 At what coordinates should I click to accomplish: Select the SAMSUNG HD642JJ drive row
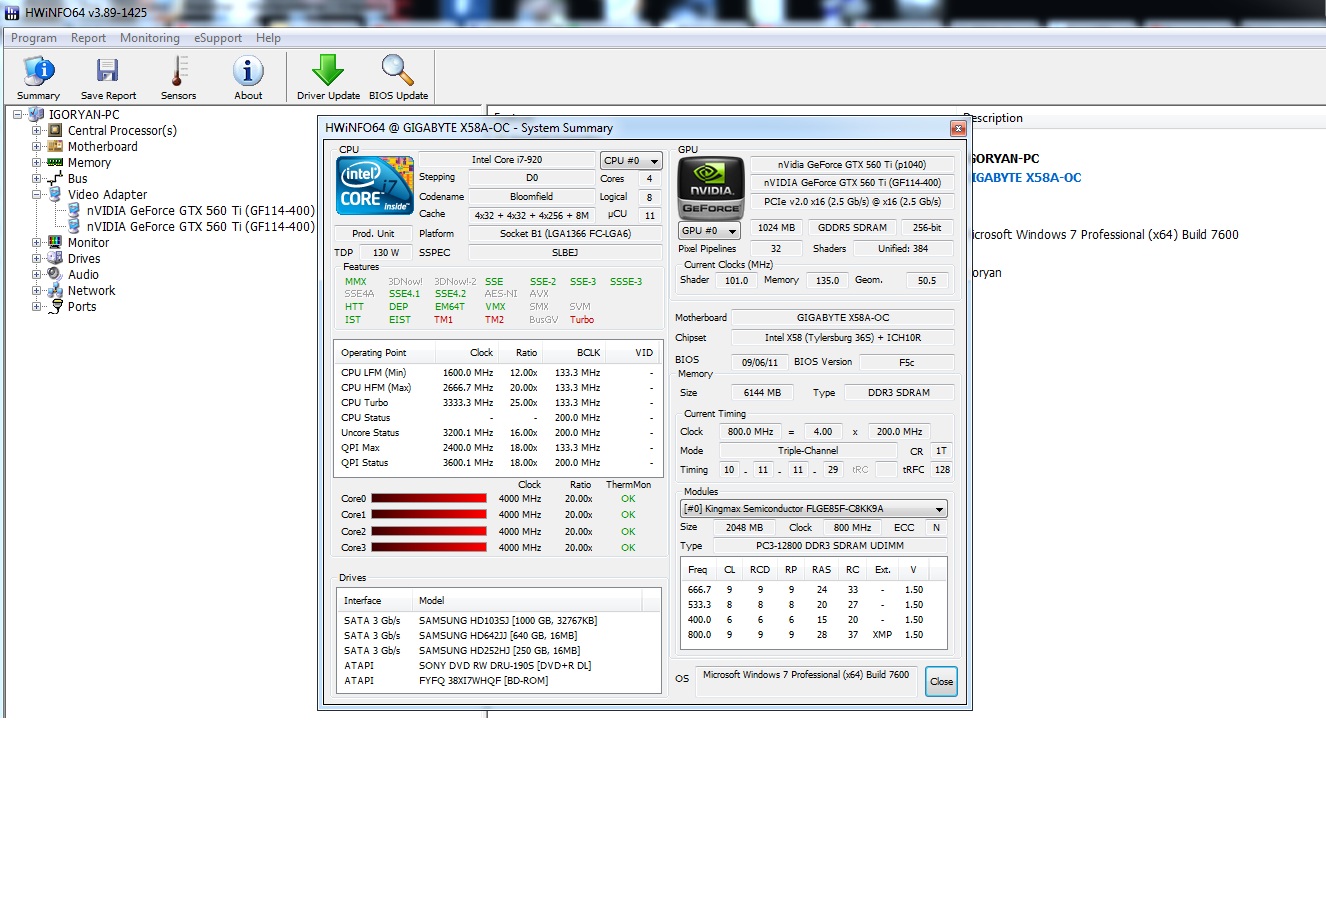click(499, 635)
